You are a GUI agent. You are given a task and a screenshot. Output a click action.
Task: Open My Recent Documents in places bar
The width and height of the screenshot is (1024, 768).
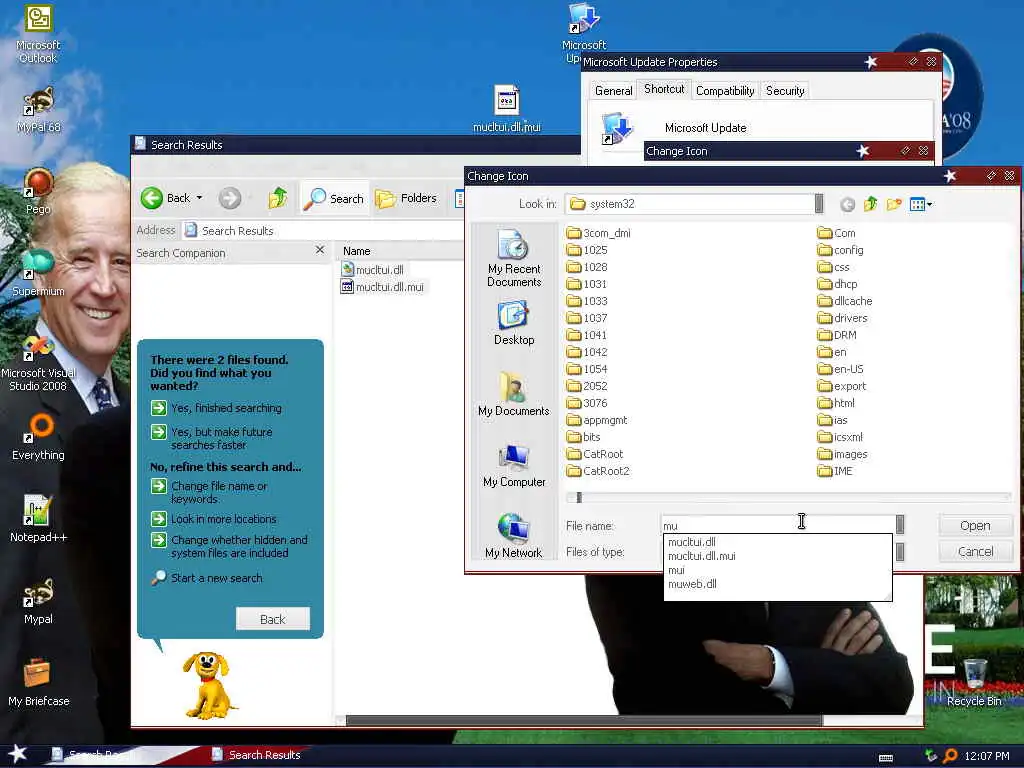[514, 259]
